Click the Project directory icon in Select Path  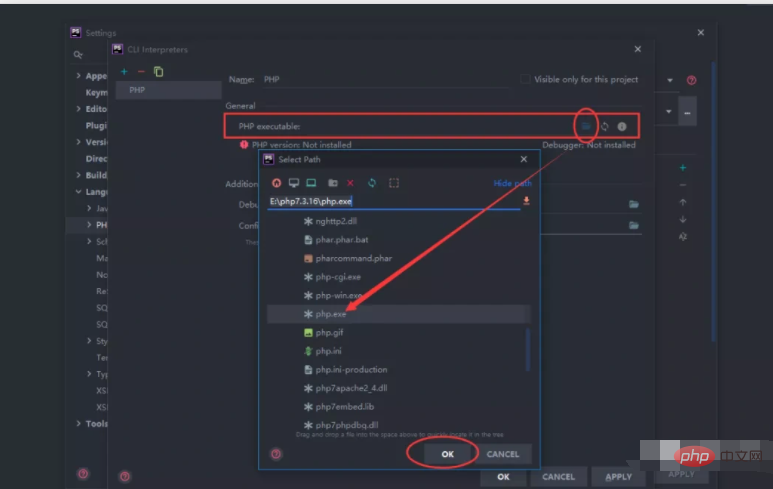(311, 183)
